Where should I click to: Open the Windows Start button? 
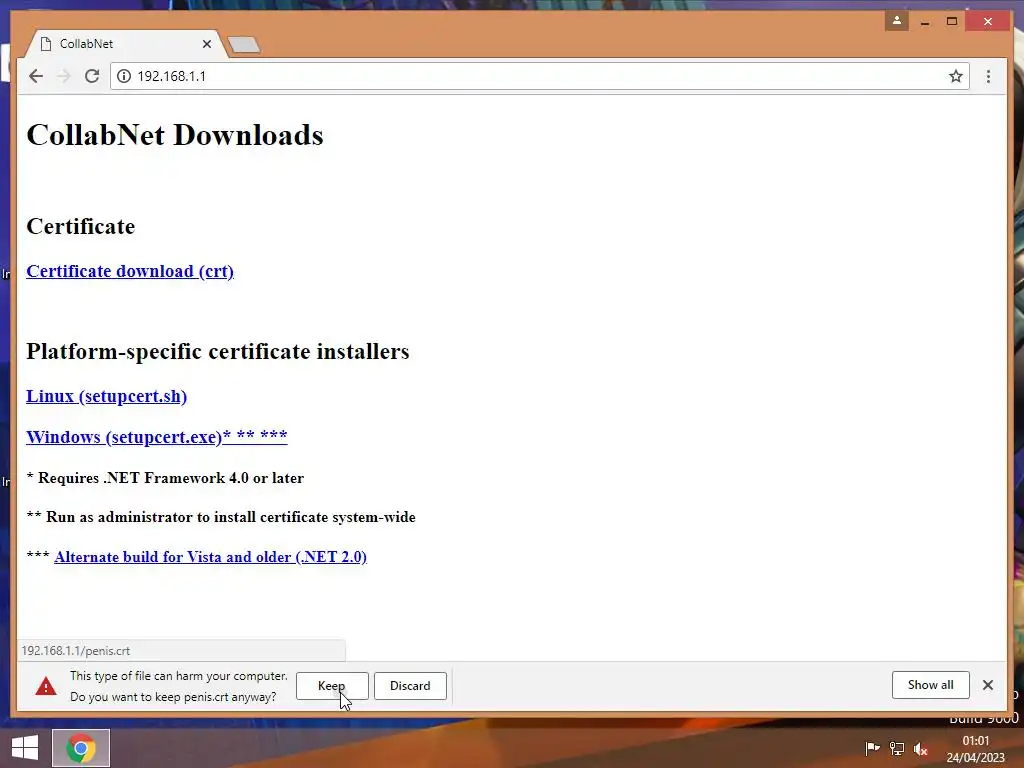coord(25,748)
